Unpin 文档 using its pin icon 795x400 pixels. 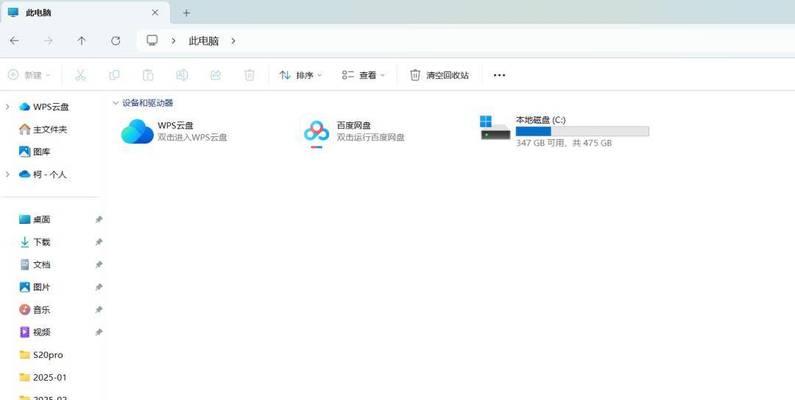point(99,265)
